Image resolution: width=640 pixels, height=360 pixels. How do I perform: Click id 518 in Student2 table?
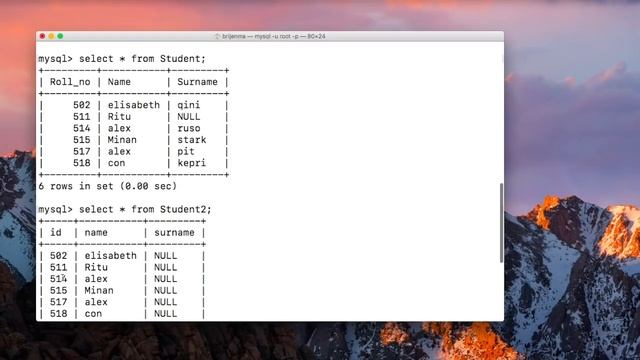58,313
